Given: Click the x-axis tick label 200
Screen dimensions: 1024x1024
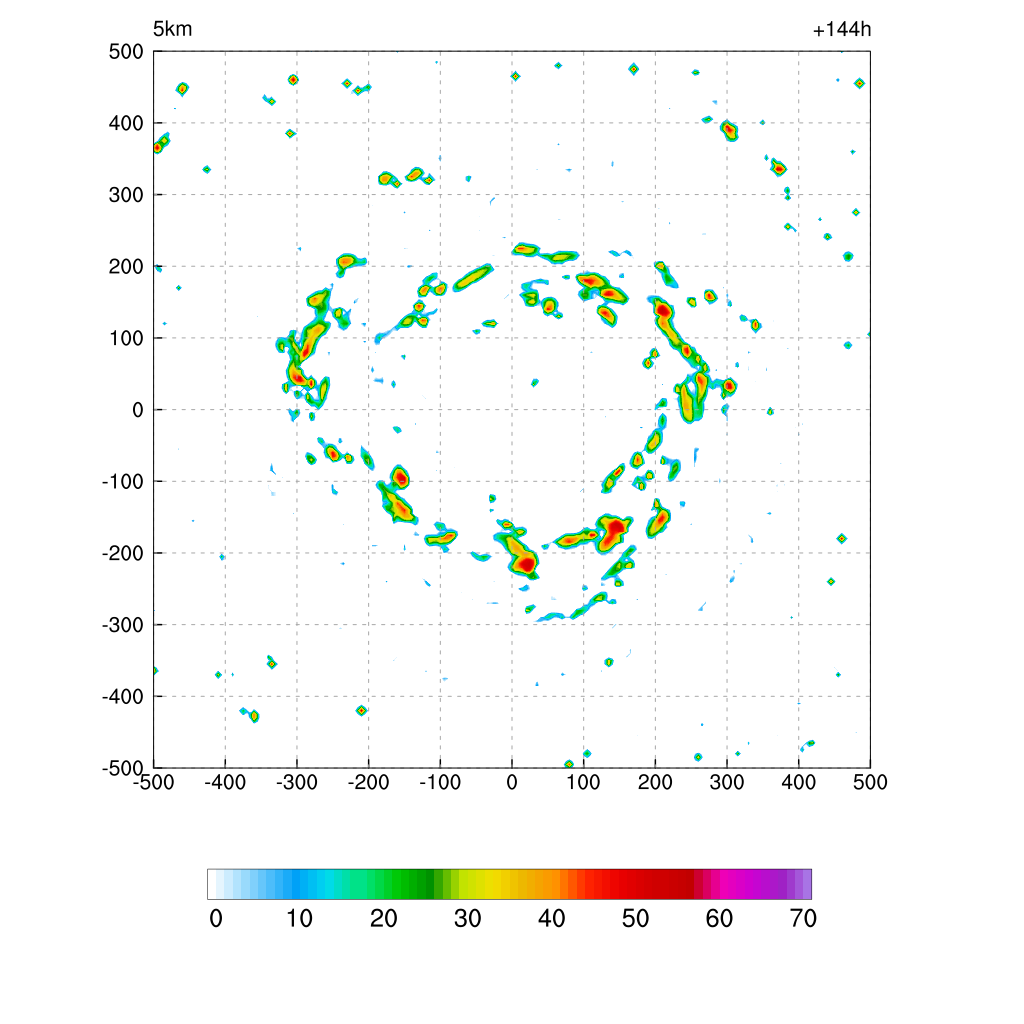Looking at the screenshot, I should click(655, 782).
